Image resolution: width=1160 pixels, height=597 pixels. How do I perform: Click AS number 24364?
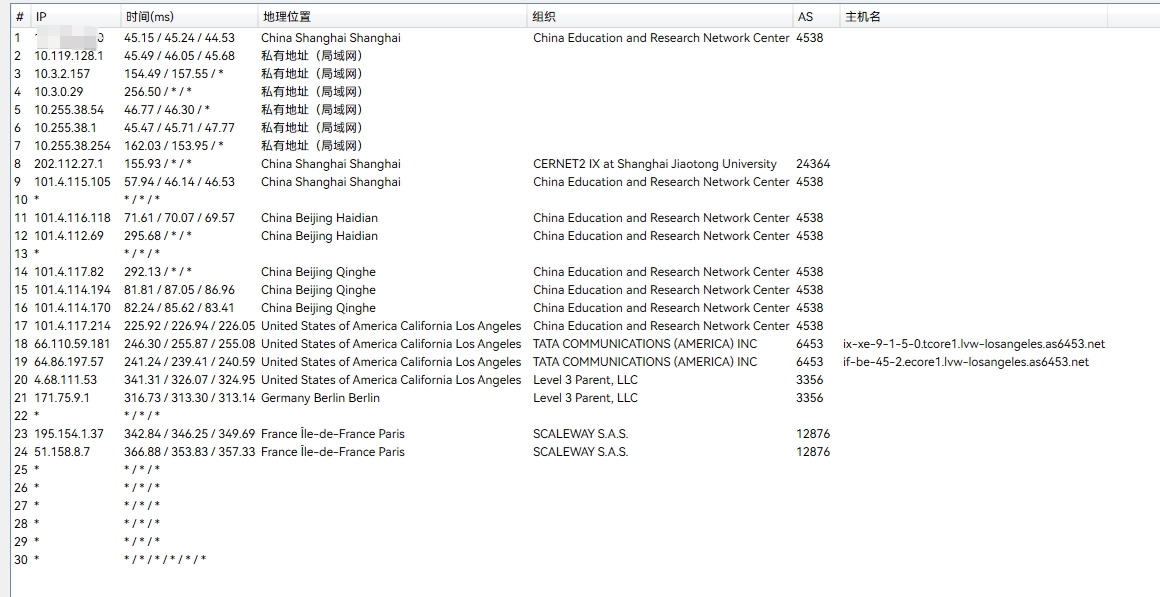coord(812,164)
